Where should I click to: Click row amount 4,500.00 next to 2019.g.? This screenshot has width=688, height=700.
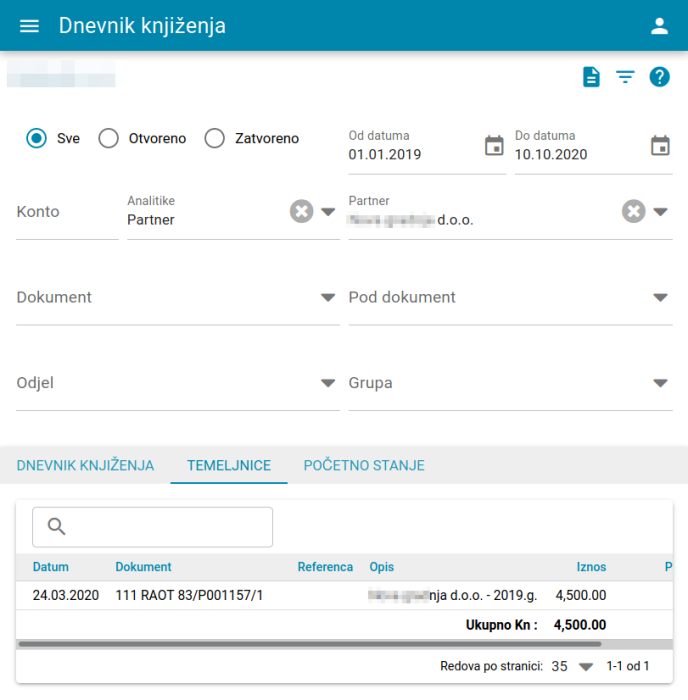click(x=581, y=595)
